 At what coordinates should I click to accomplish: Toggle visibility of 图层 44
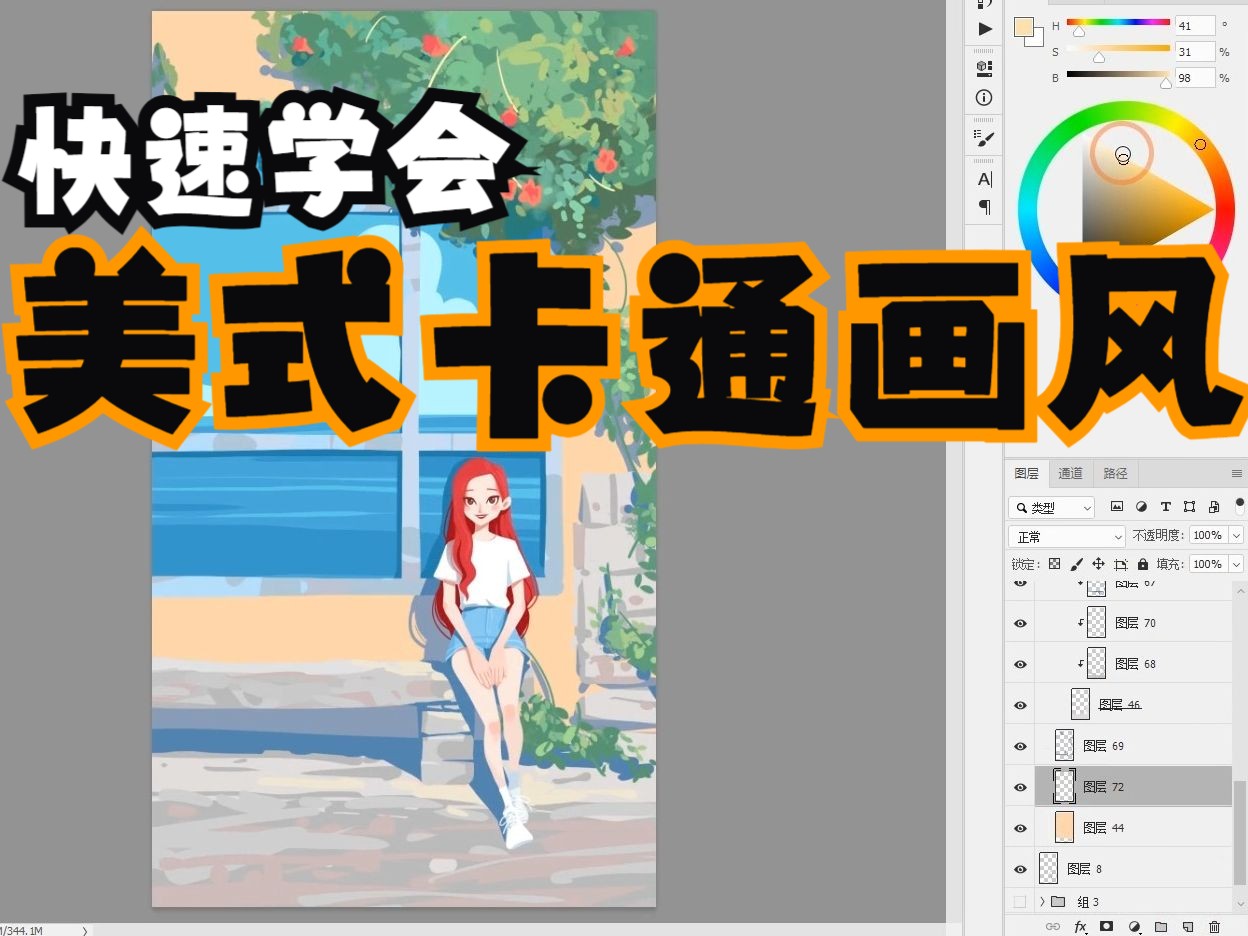[1019, 828]
